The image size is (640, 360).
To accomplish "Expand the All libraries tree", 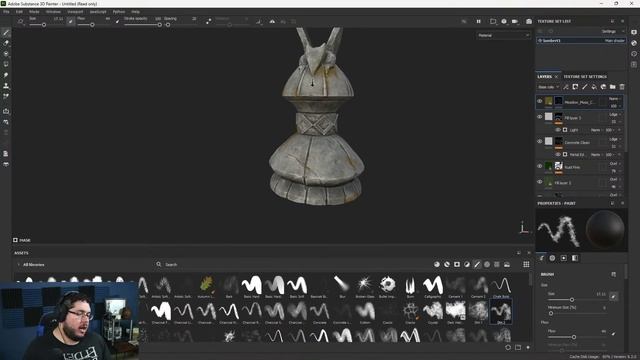I will coord(18,264).
